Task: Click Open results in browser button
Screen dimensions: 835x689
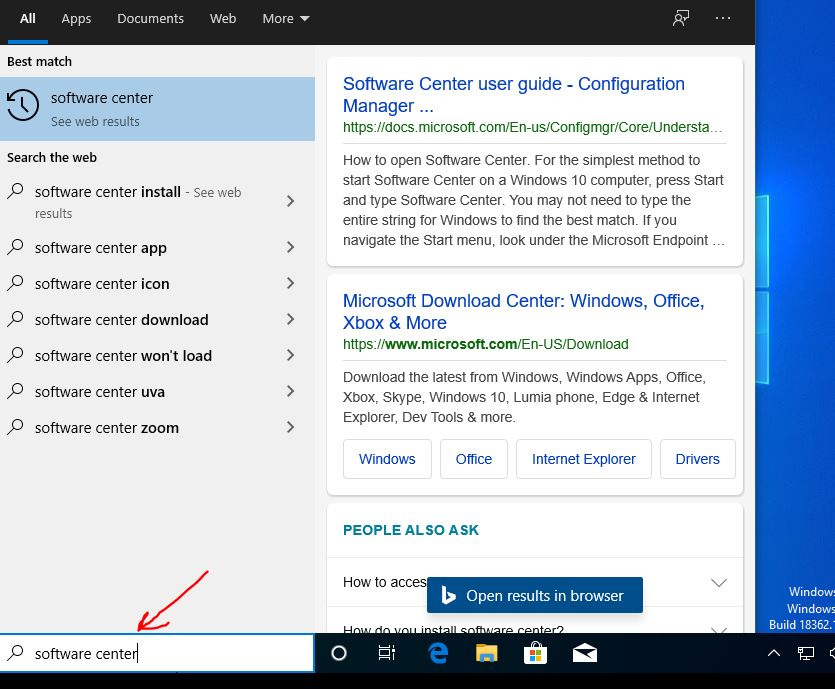Action: tap(534, 595)
